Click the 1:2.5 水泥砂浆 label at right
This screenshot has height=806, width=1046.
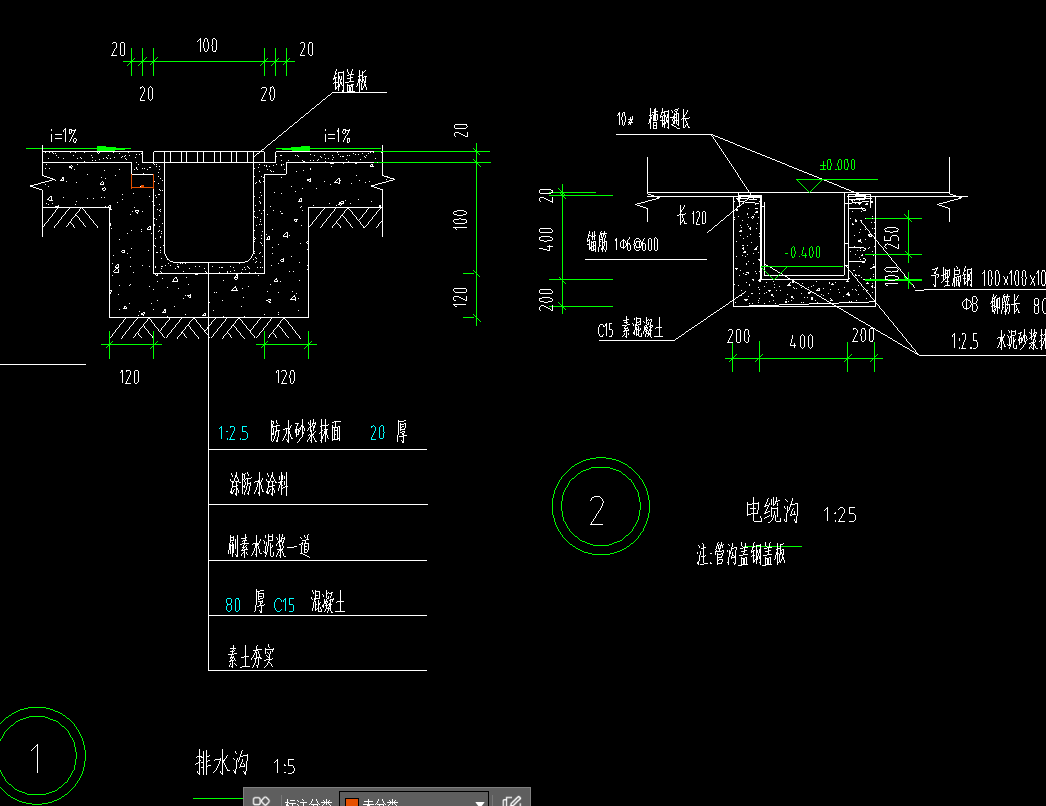tap(998, 341)
